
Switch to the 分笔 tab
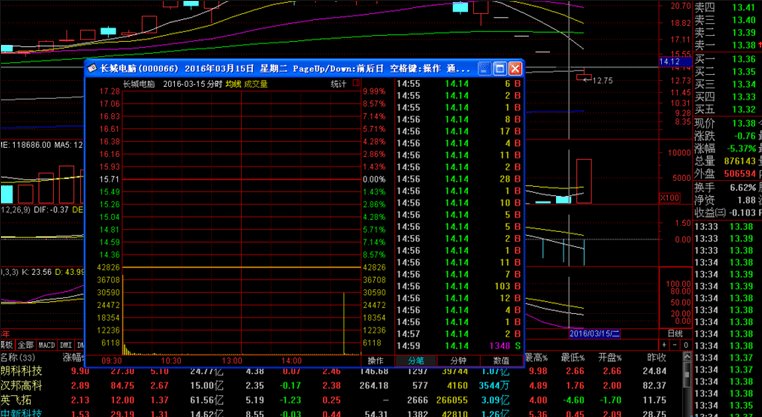tap(414, 360)
